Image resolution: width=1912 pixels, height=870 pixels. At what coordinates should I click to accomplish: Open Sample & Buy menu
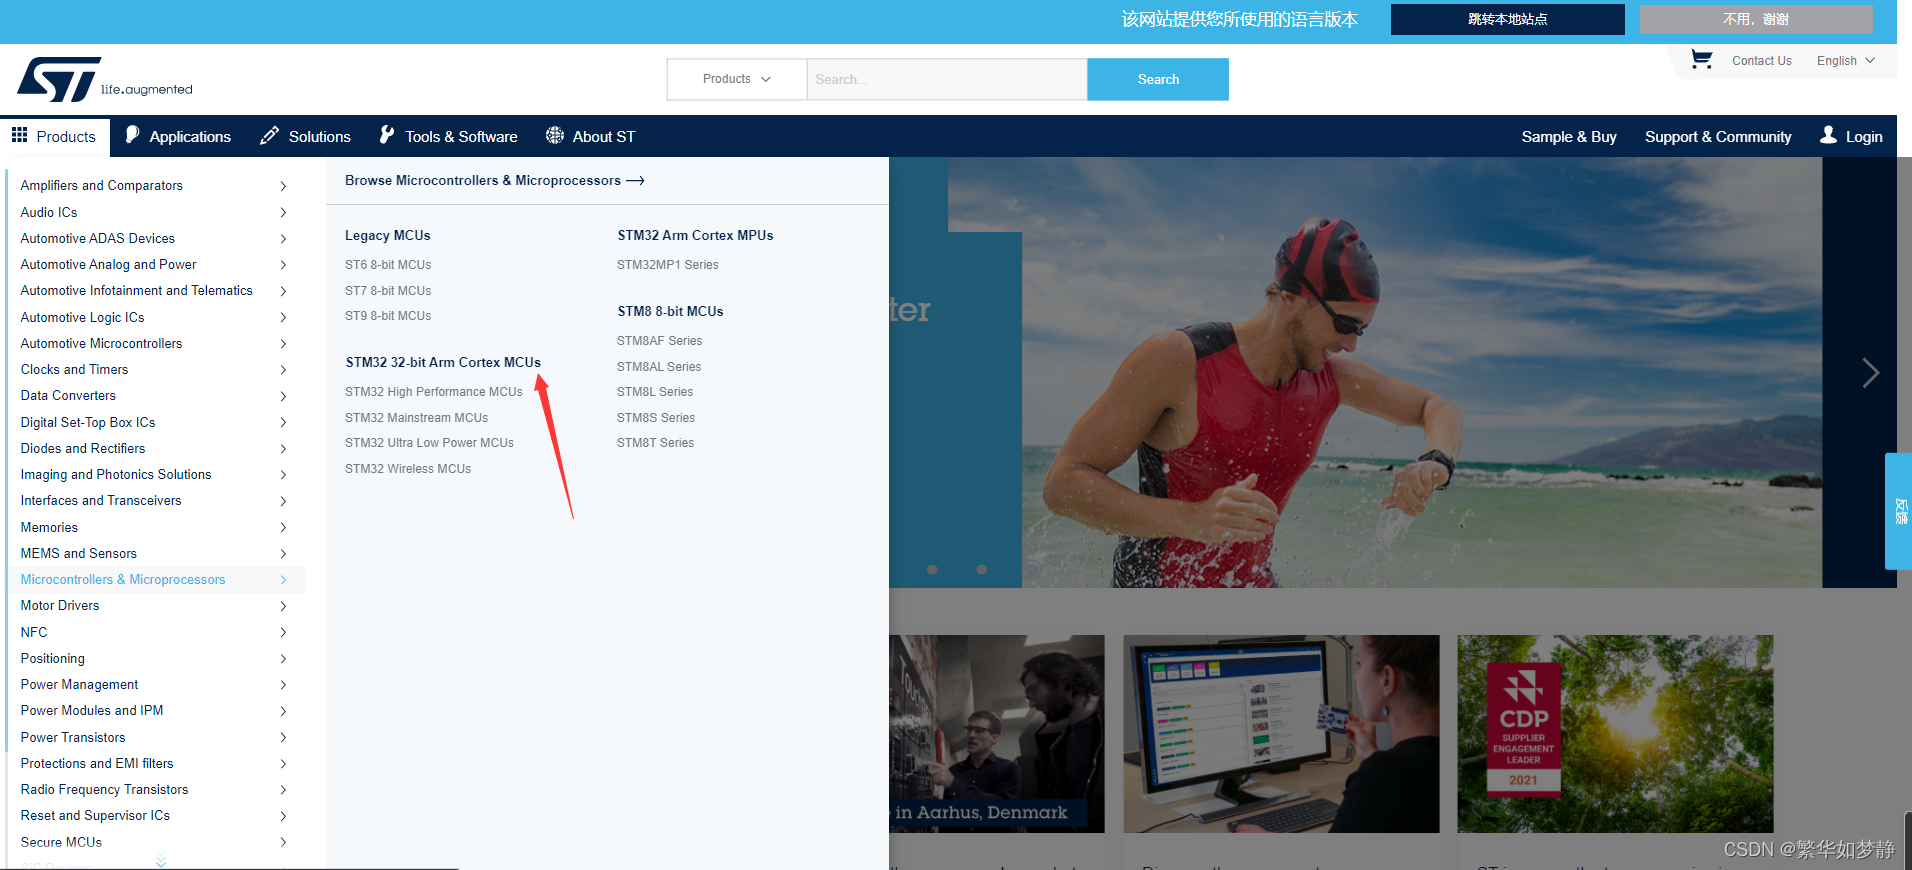point(1569,136)
